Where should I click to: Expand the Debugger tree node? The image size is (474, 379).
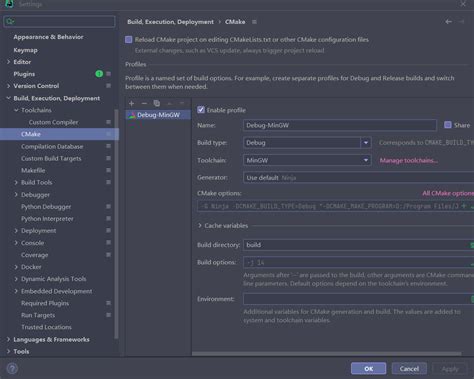(x=16, y=195)
